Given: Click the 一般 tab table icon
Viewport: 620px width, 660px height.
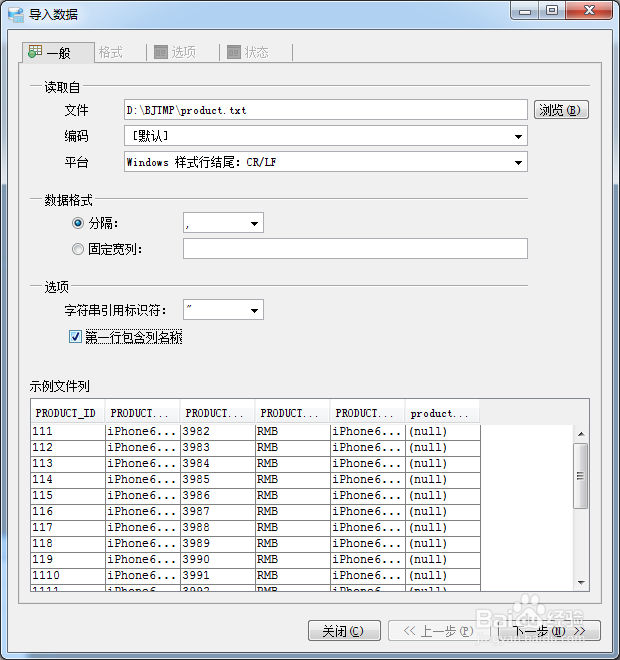Looking at the screenshot, I should (35, 52).
